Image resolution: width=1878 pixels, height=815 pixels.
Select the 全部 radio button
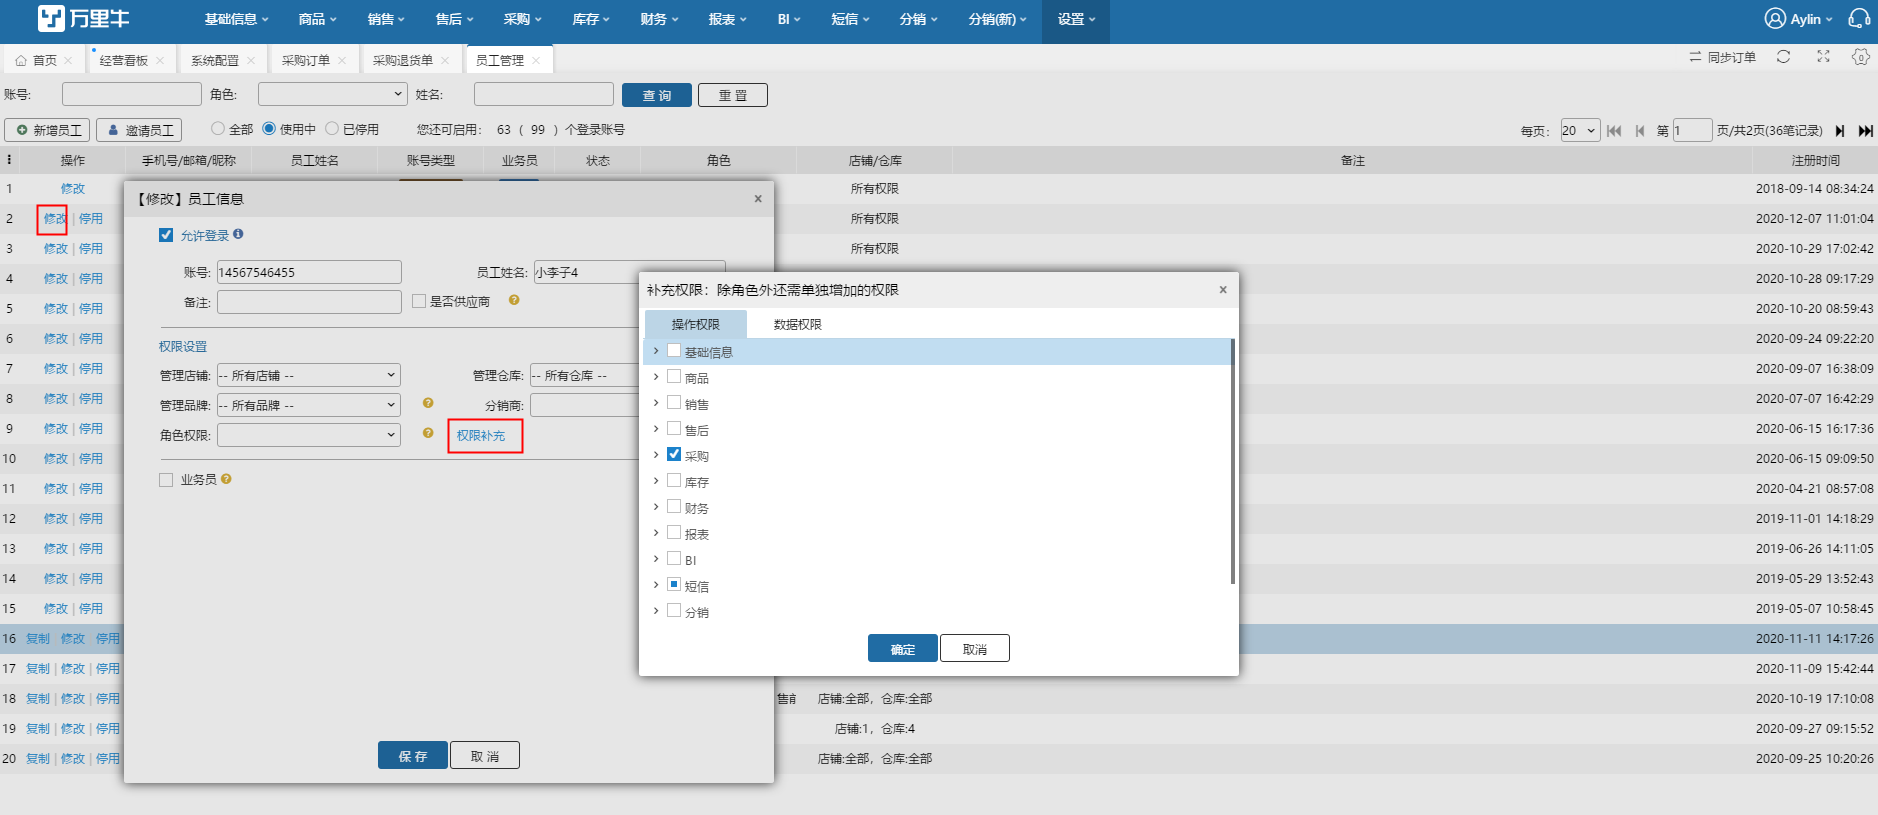[x=218, y=129]
